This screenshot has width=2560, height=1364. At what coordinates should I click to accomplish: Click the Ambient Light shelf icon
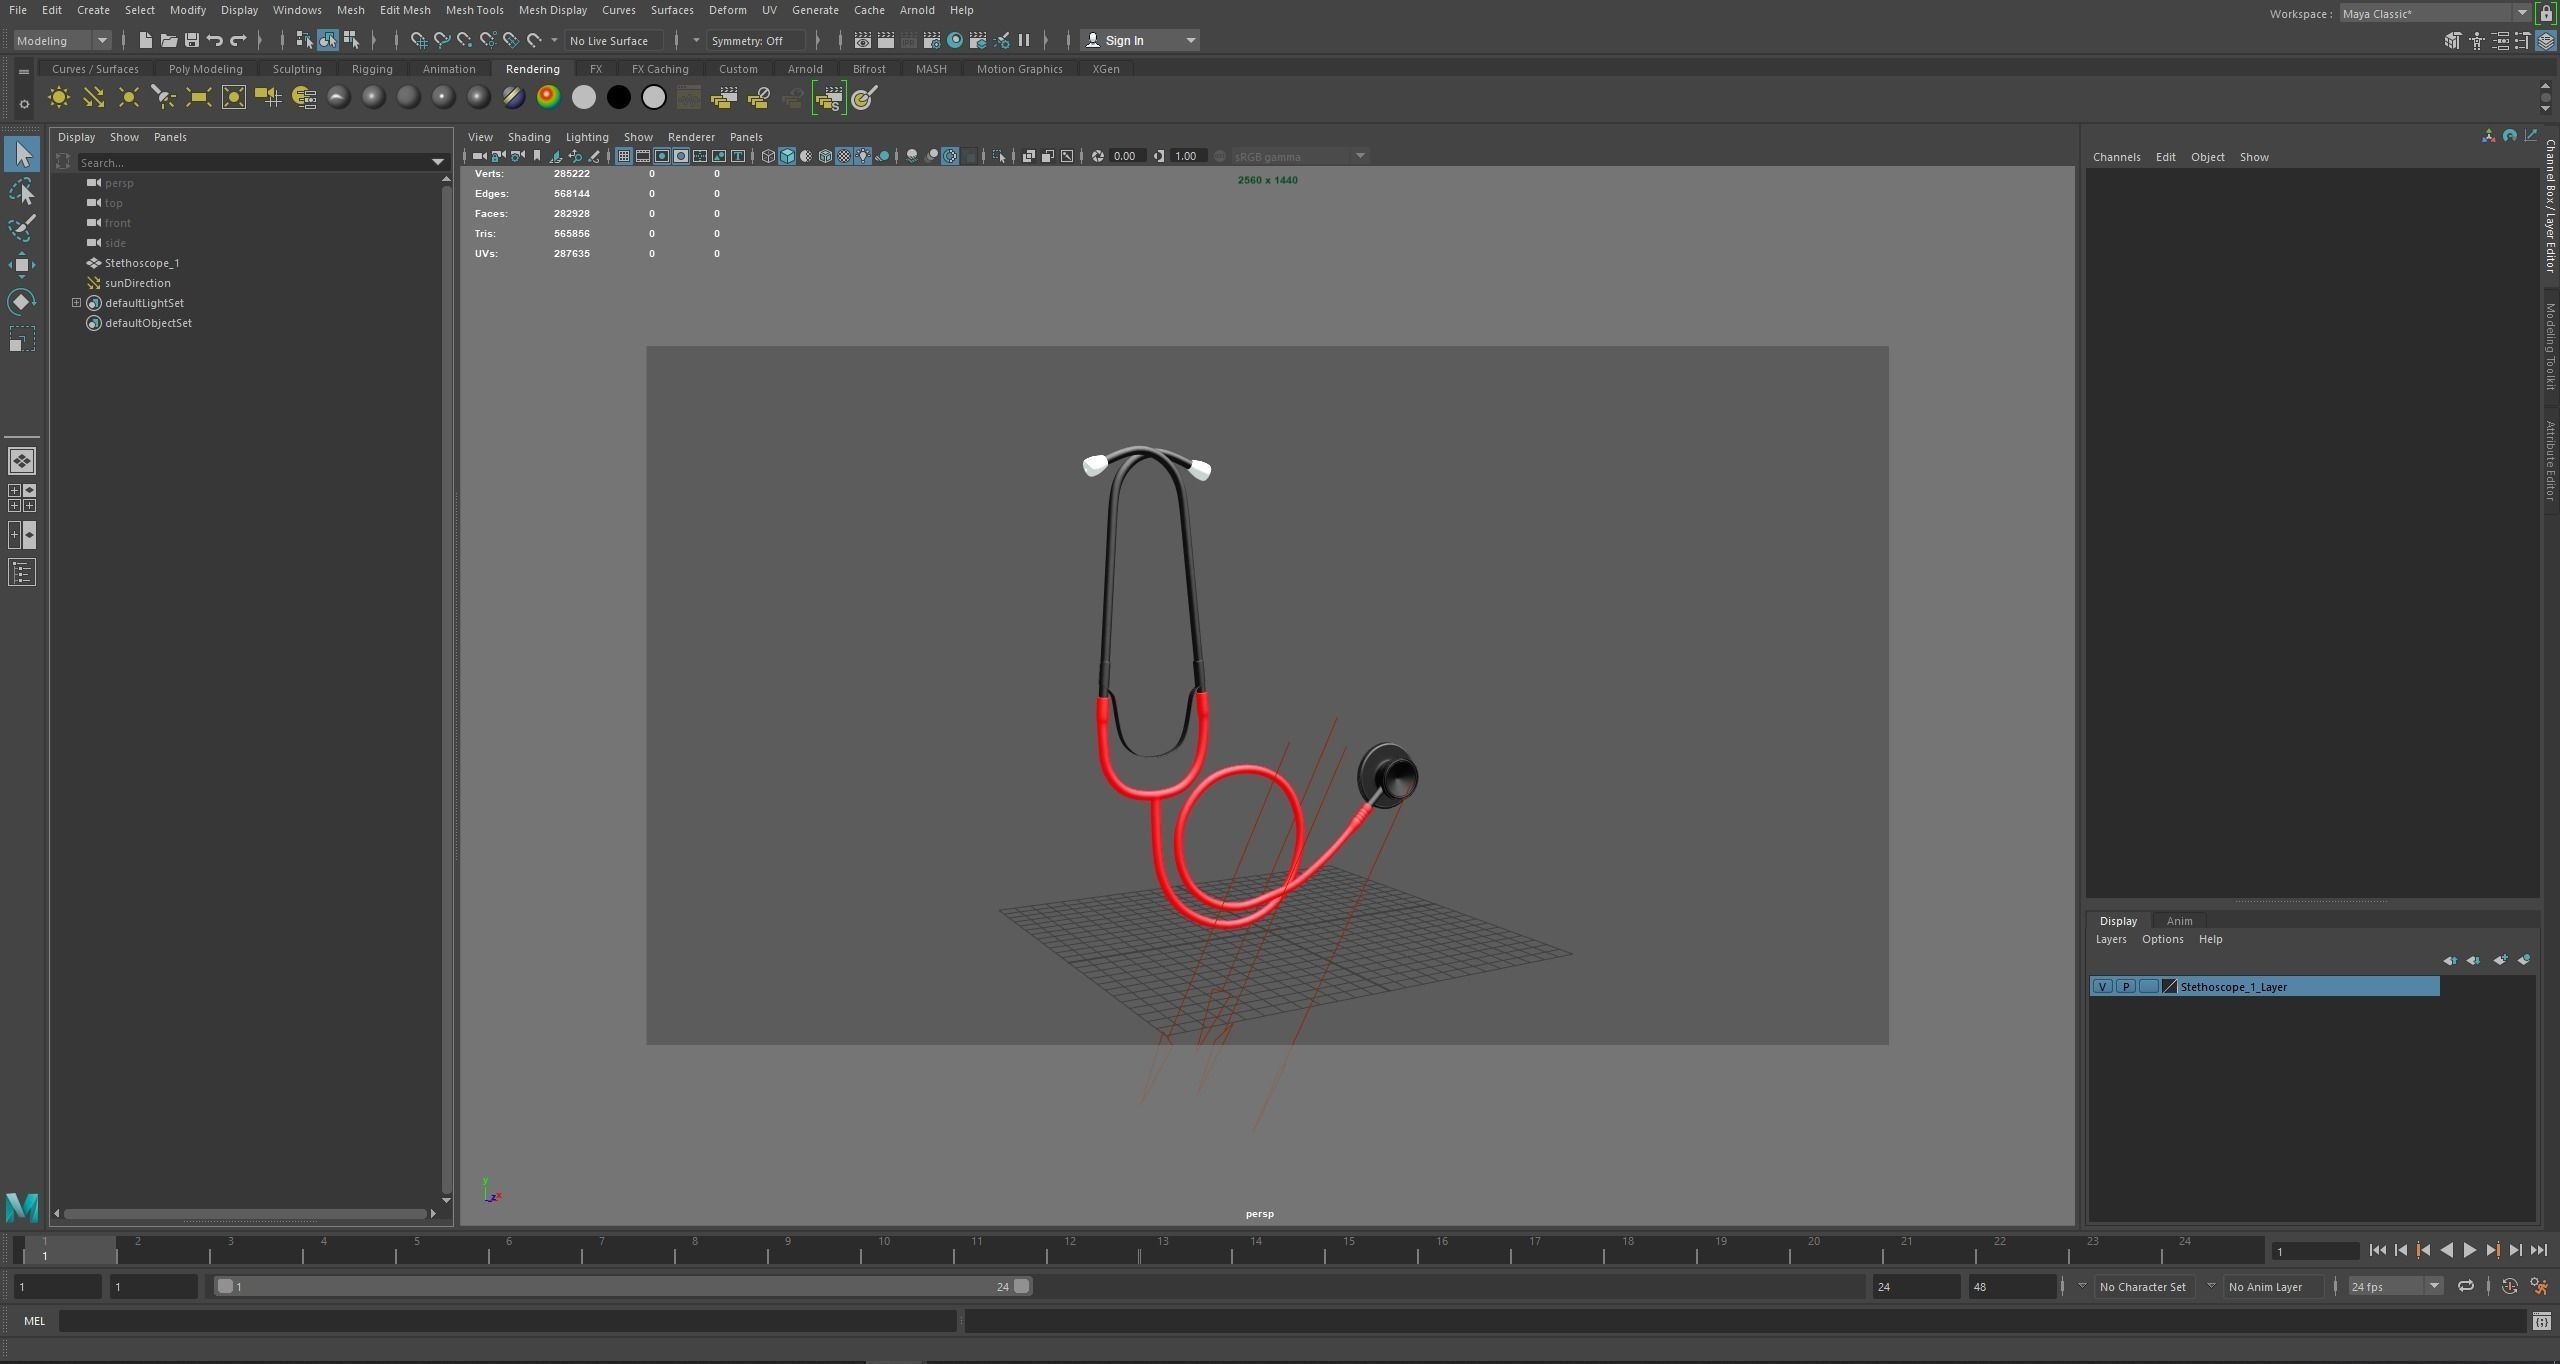pos(58,98)
